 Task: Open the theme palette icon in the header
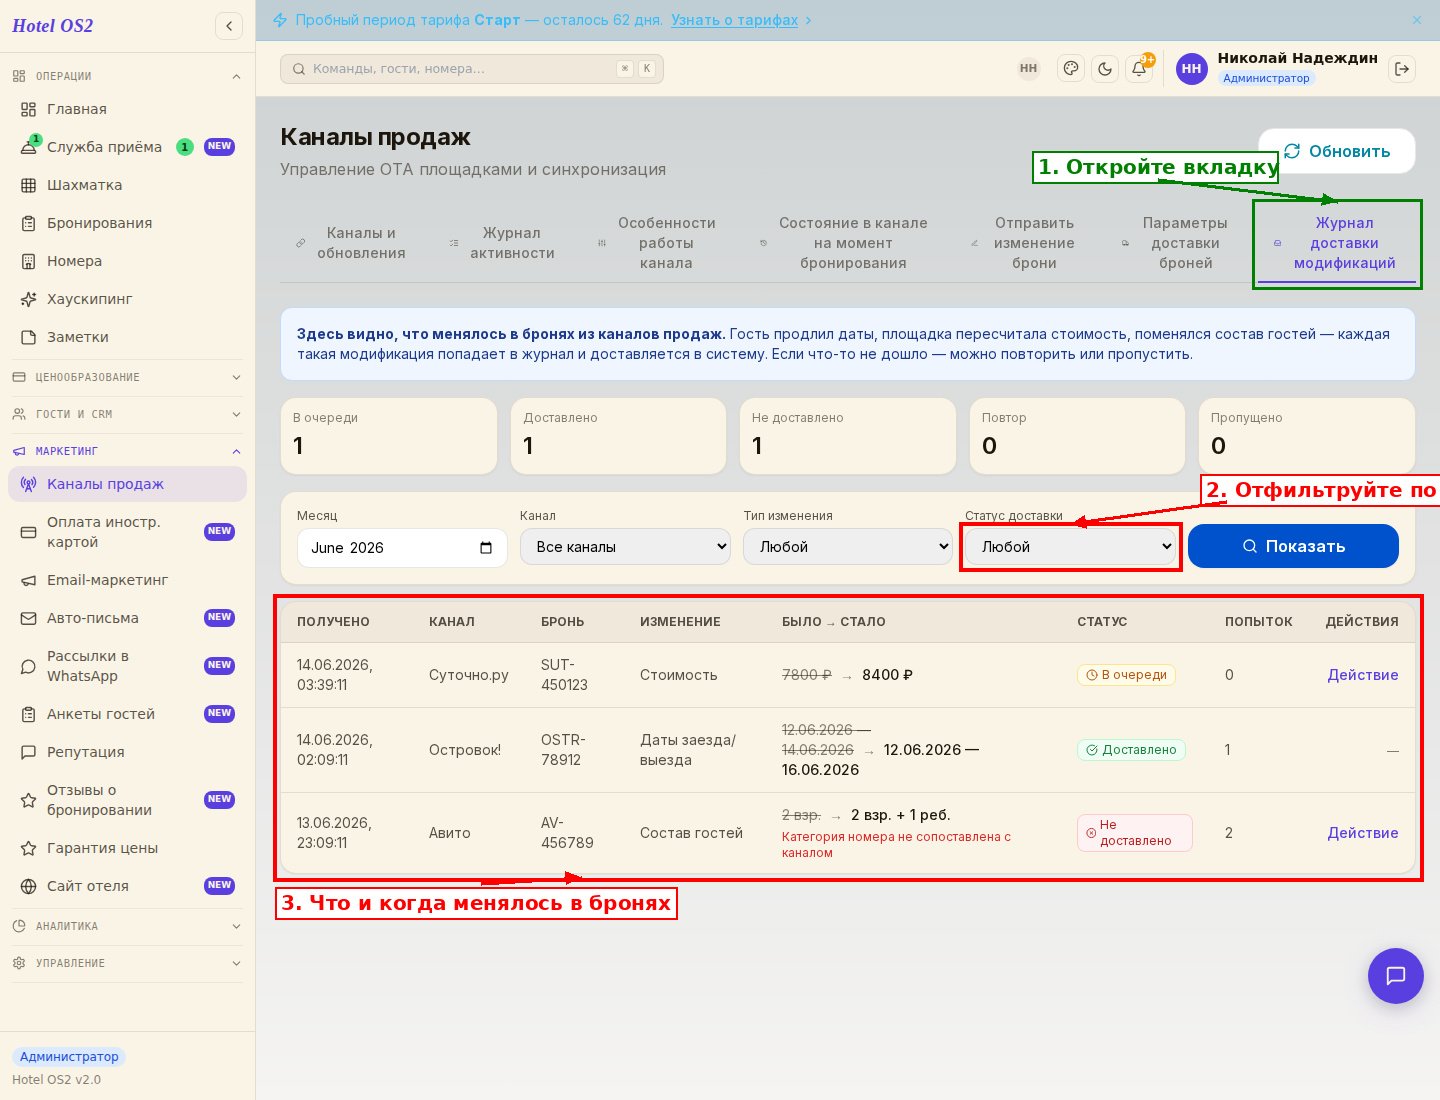(x=1071, y=69)
